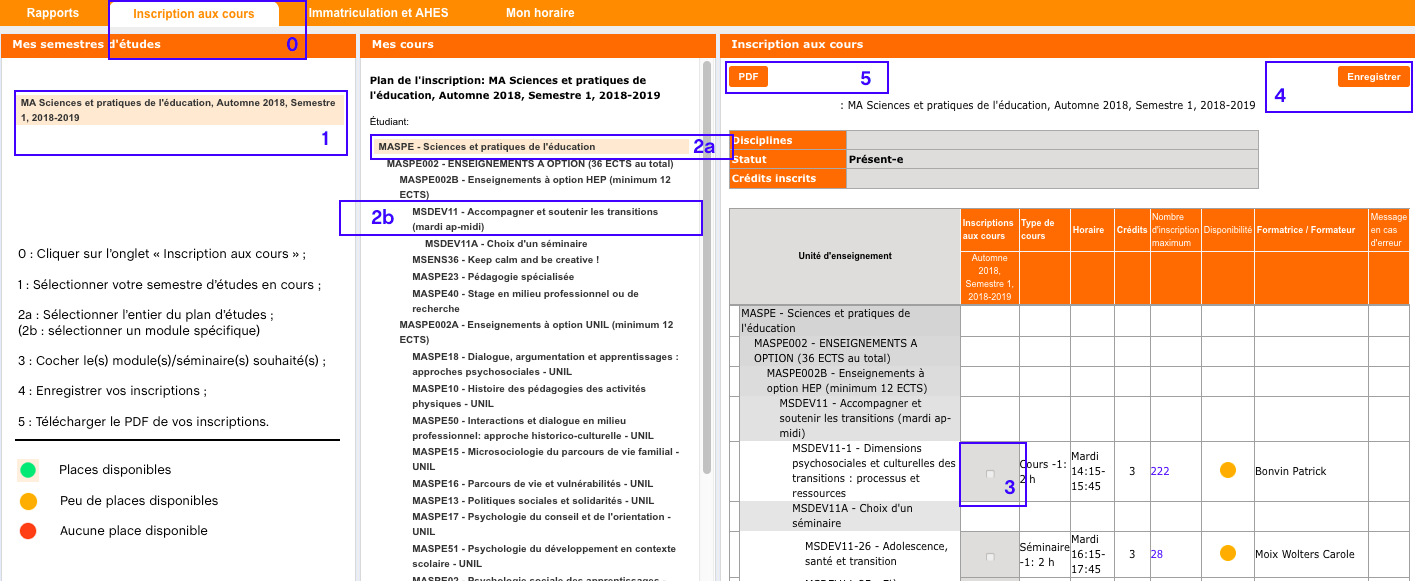Select the Automne 2018 Semestre 1 semester
1415x581 pixels.
pos(180,110)
